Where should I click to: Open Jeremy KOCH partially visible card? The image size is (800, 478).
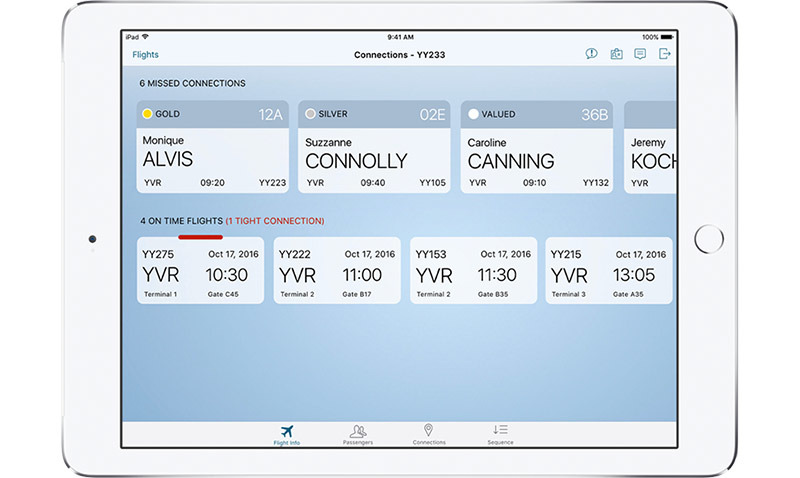tap(651, 147)
